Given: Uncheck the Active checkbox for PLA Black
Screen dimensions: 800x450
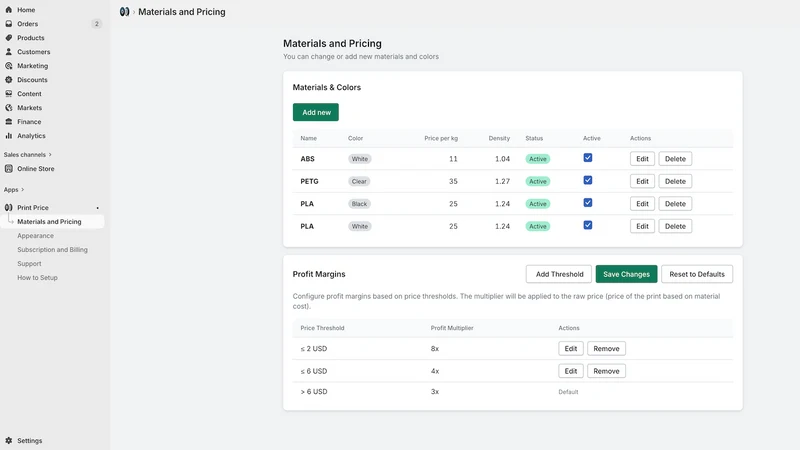Looking at the screenshot, I should (588, 203).
